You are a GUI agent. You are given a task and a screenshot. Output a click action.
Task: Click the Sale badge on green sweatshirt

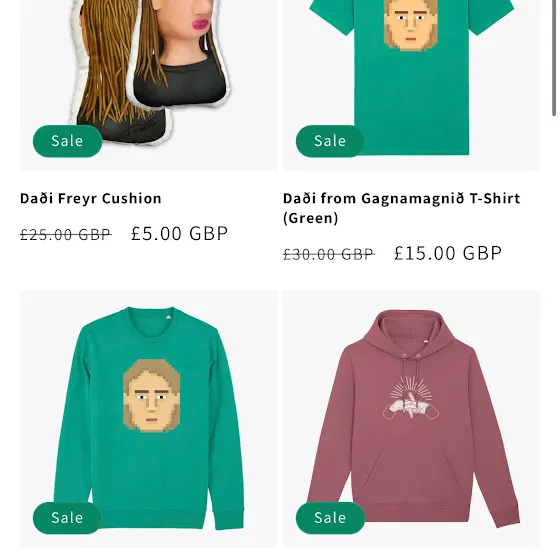(67, 518)
